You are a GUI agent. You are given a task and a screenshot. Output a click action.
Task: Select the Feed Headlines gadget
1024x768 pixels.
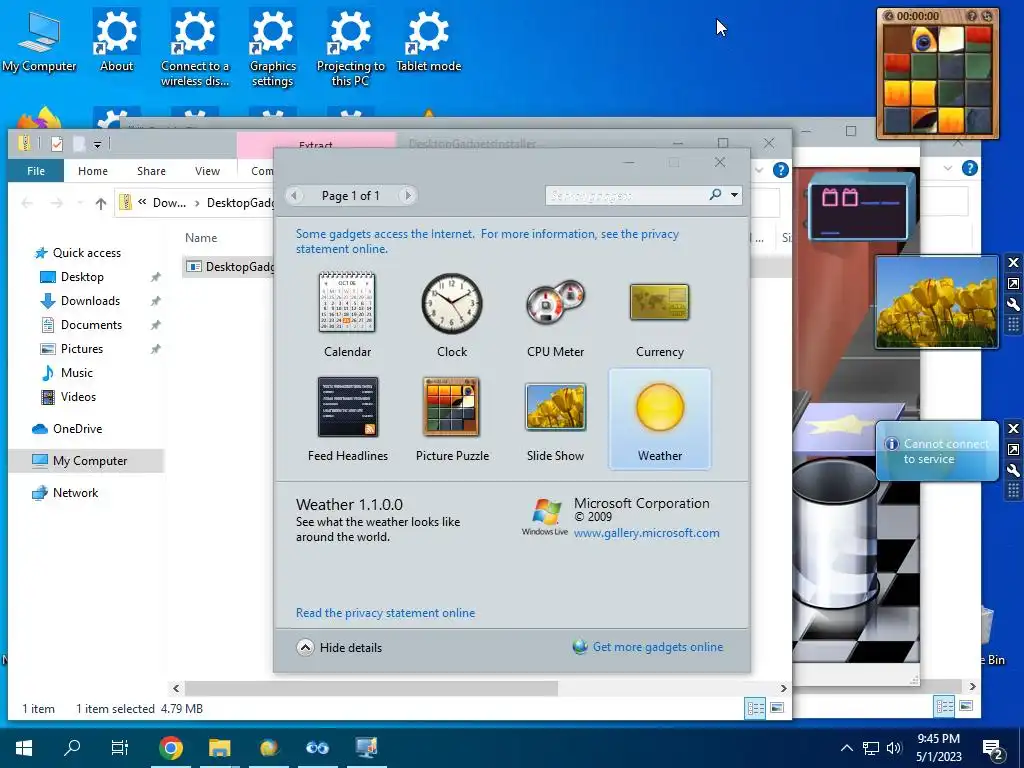[x=347, y=419]
